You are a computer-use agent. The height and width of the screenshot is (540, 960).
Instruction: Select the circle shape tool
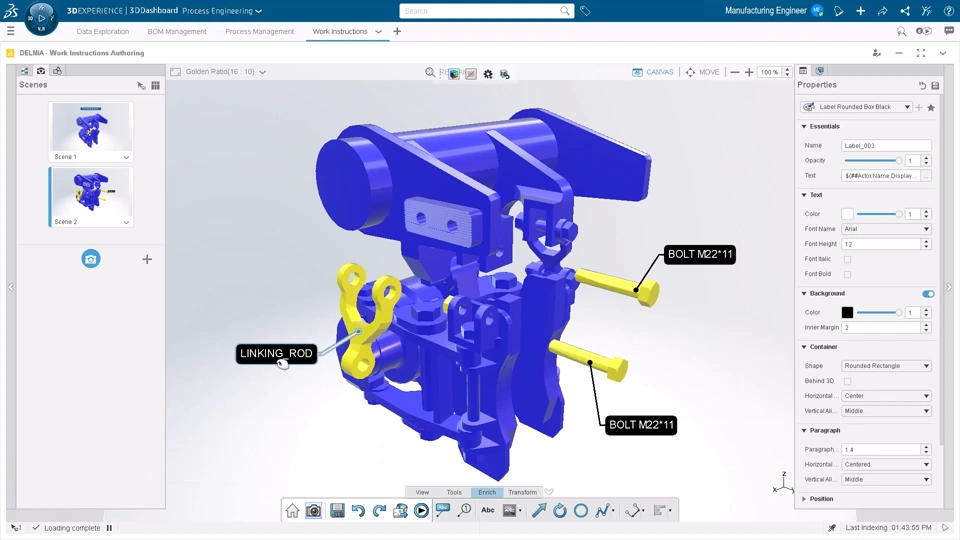pyautogui.click(x=581, y=511)
